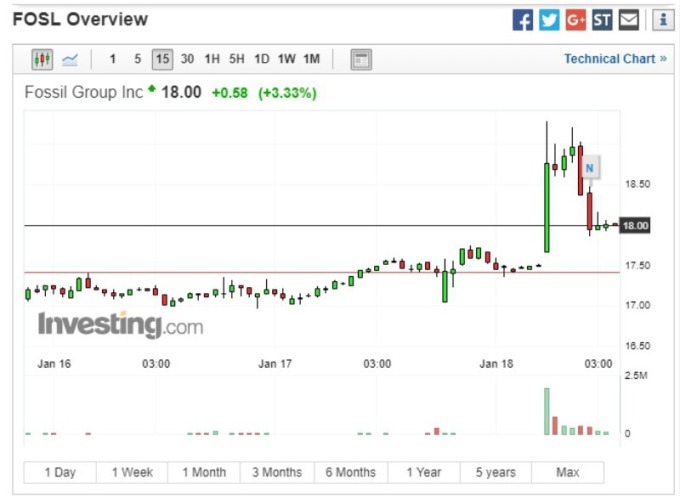Select the 1W interval
The image size is (680, 496).
[x=286, y=59]
